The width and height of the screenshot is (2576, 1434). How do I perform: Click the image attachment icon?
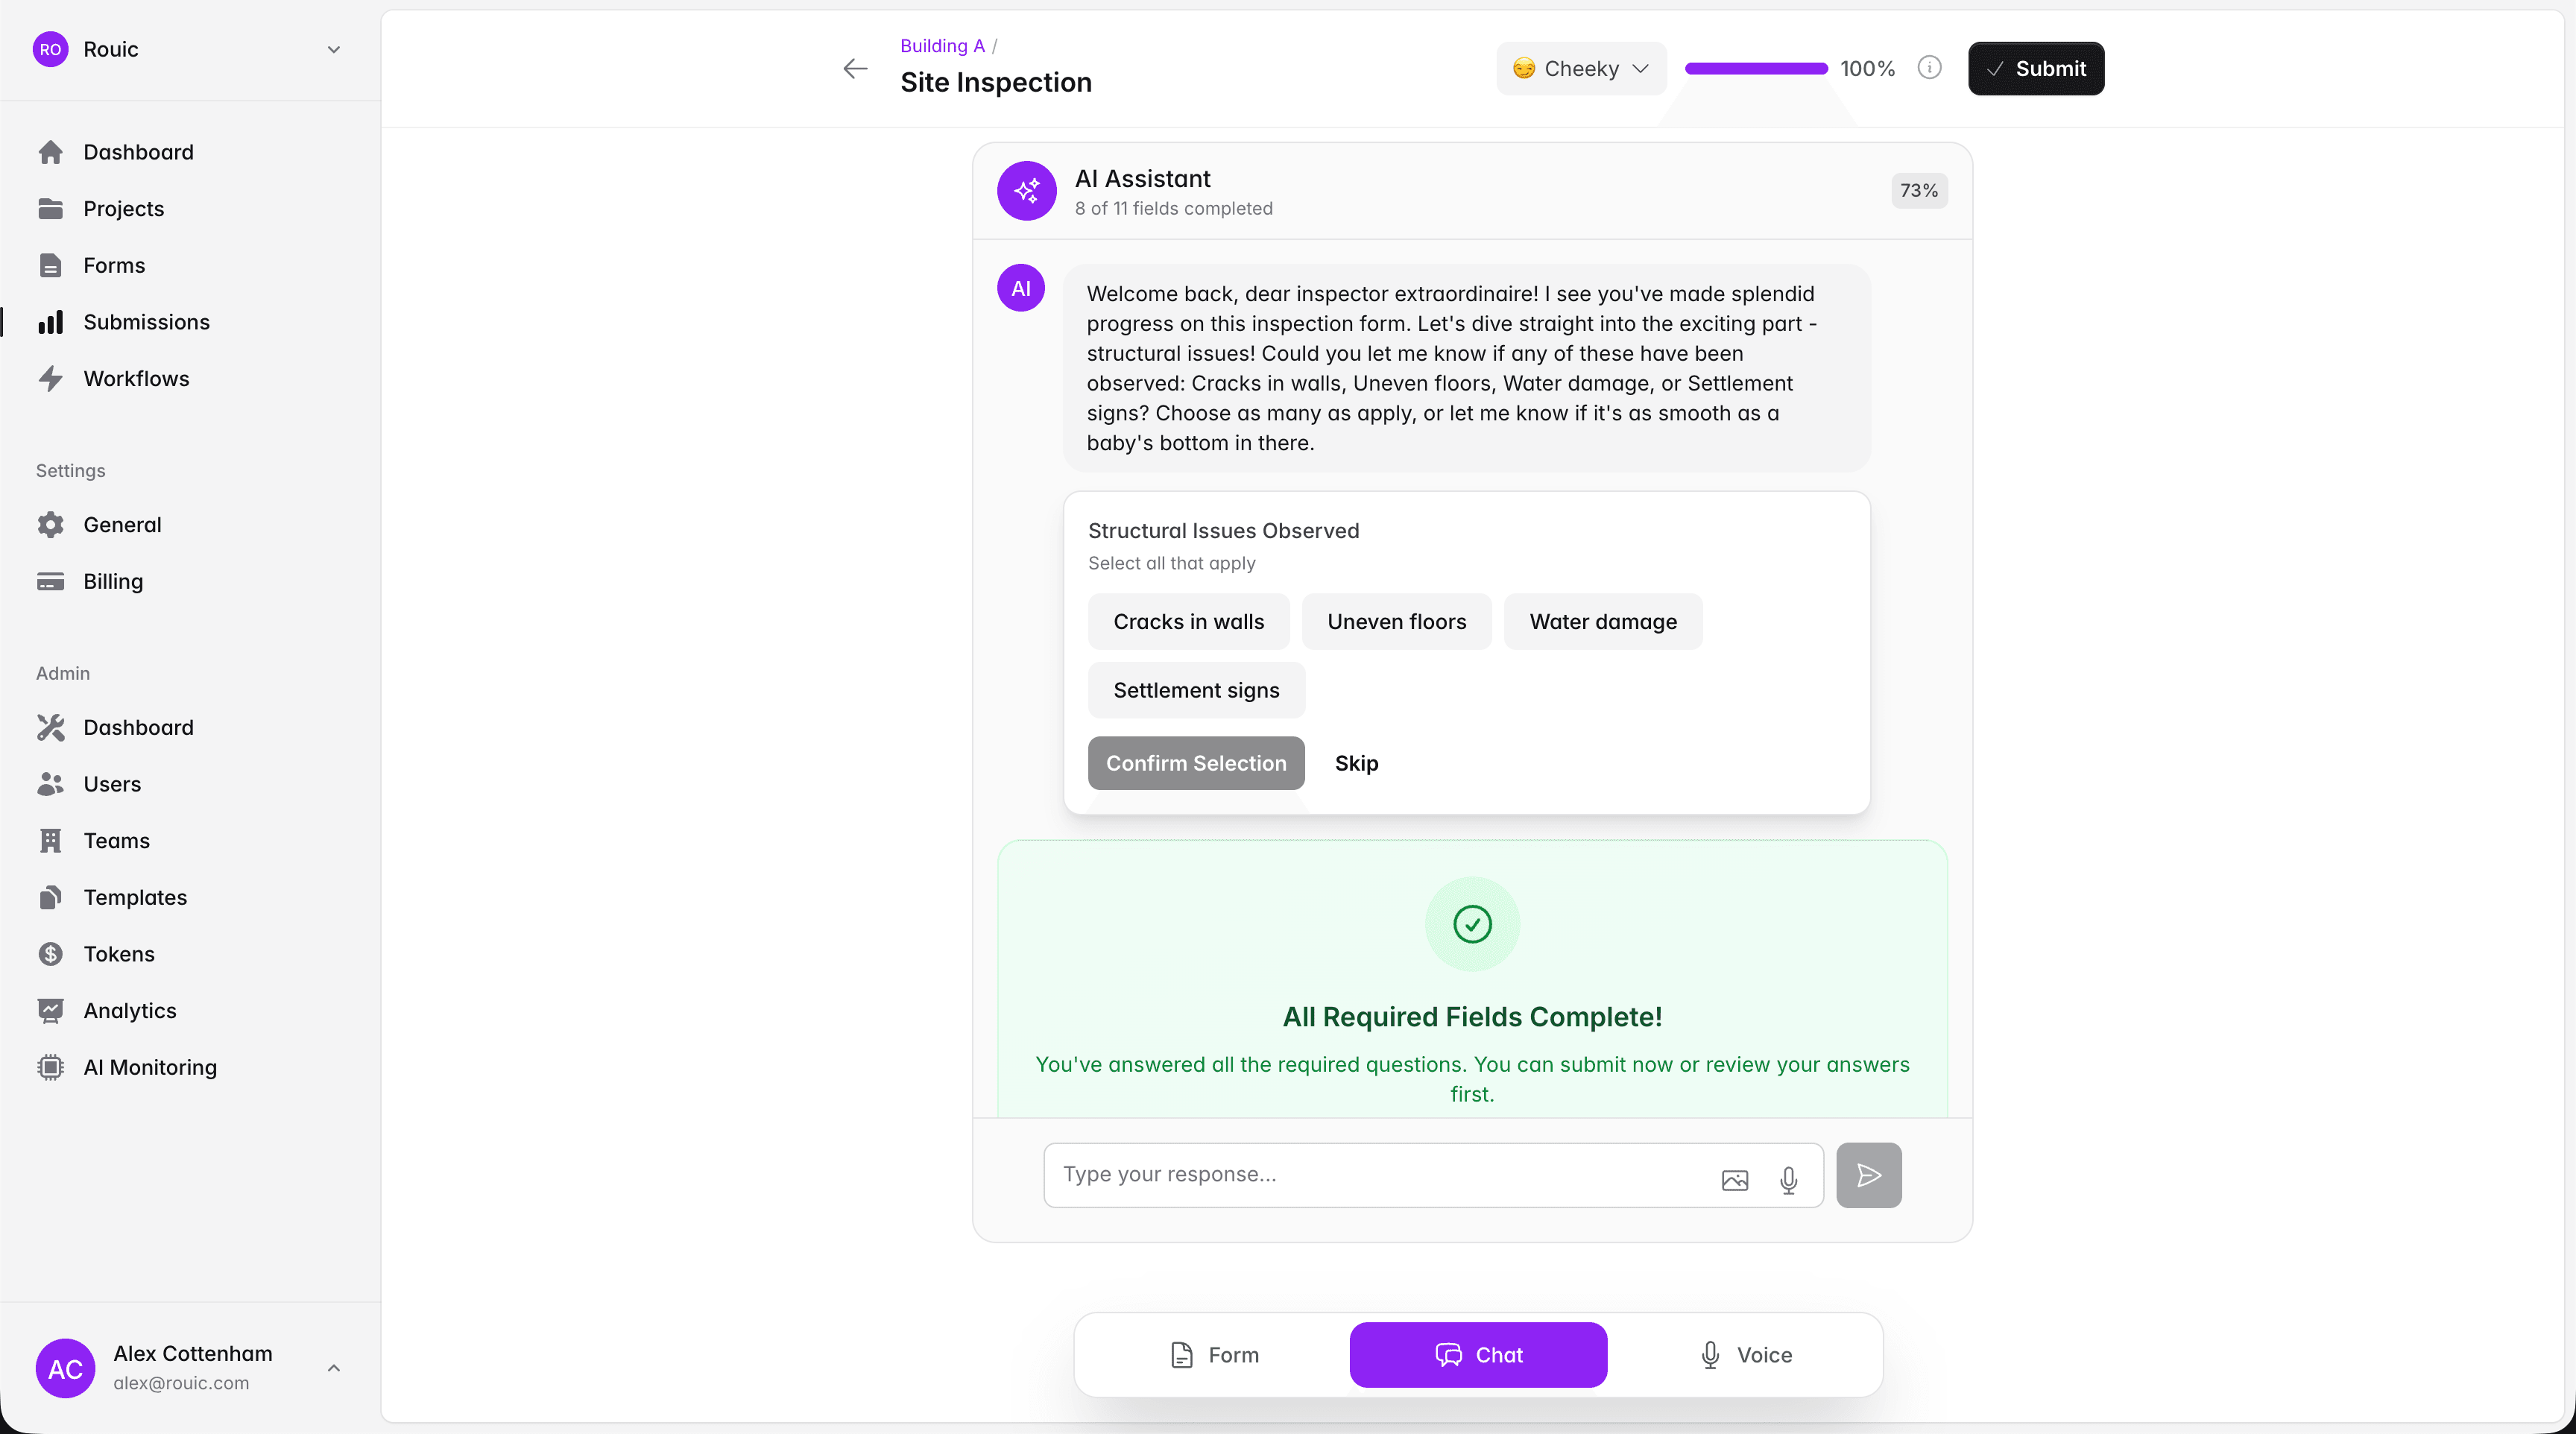pyautogui.click(x=1735, y=1181)
